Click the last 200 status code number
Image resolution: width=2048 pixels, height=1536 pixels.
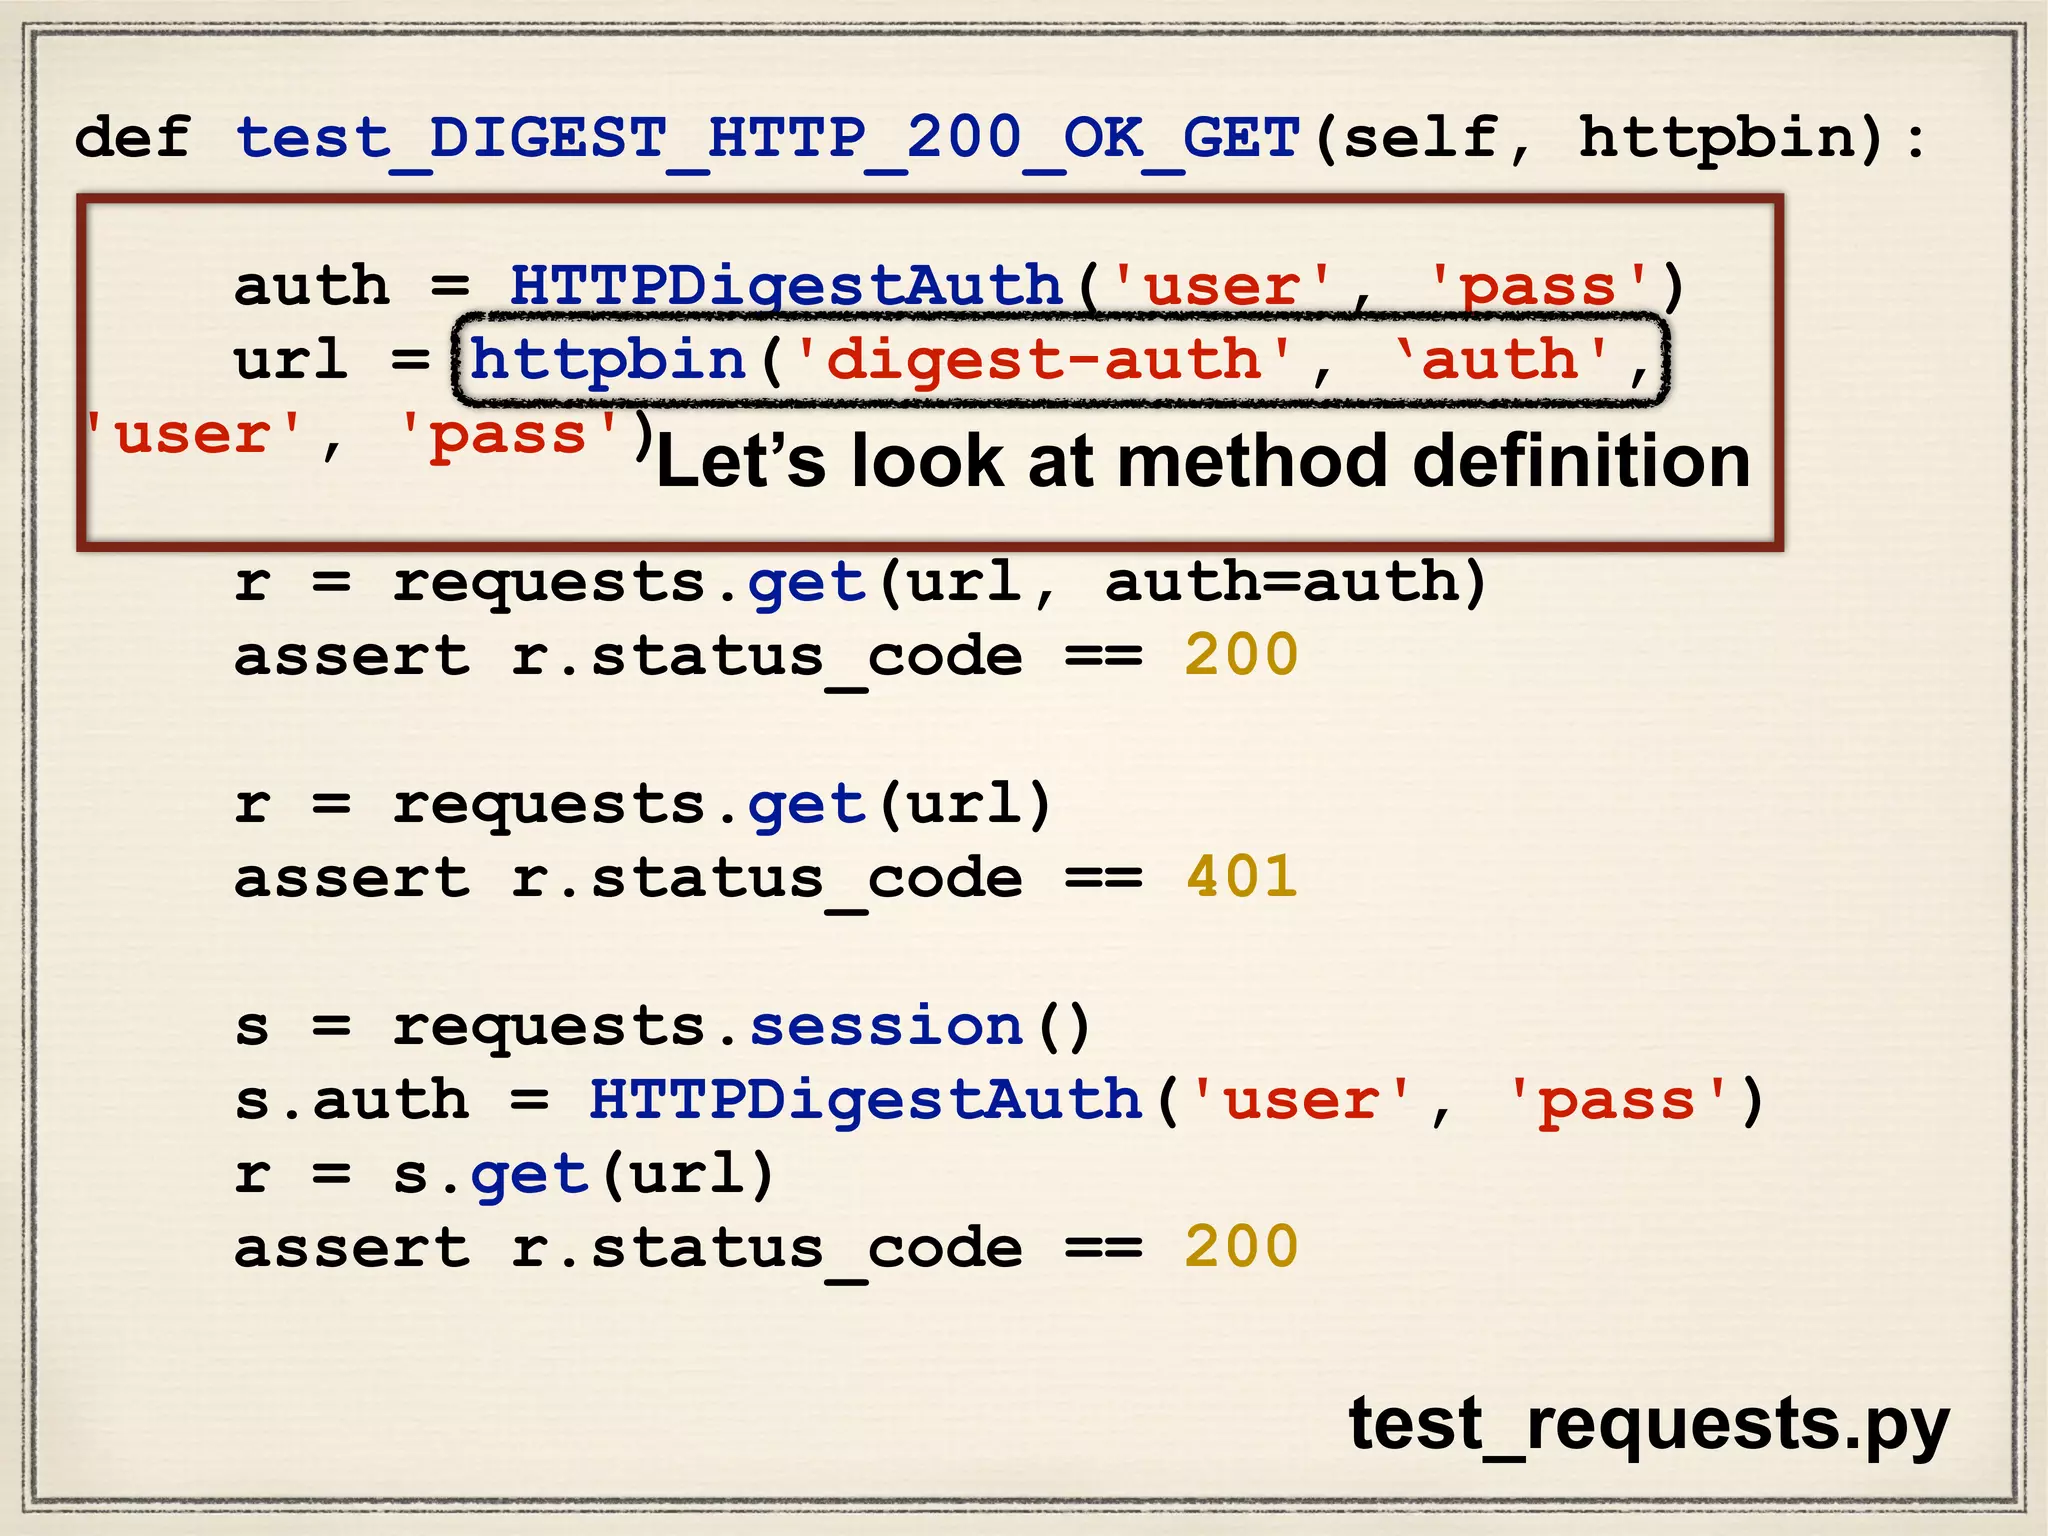pyautogui.click(x=1241, y=1248)
